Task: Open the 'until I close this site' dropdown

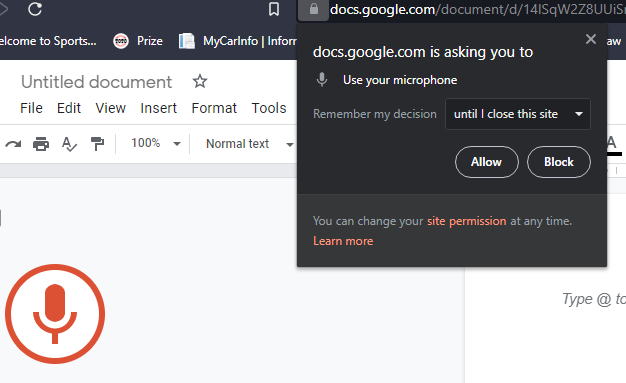Action: click(x=518, y=114)
